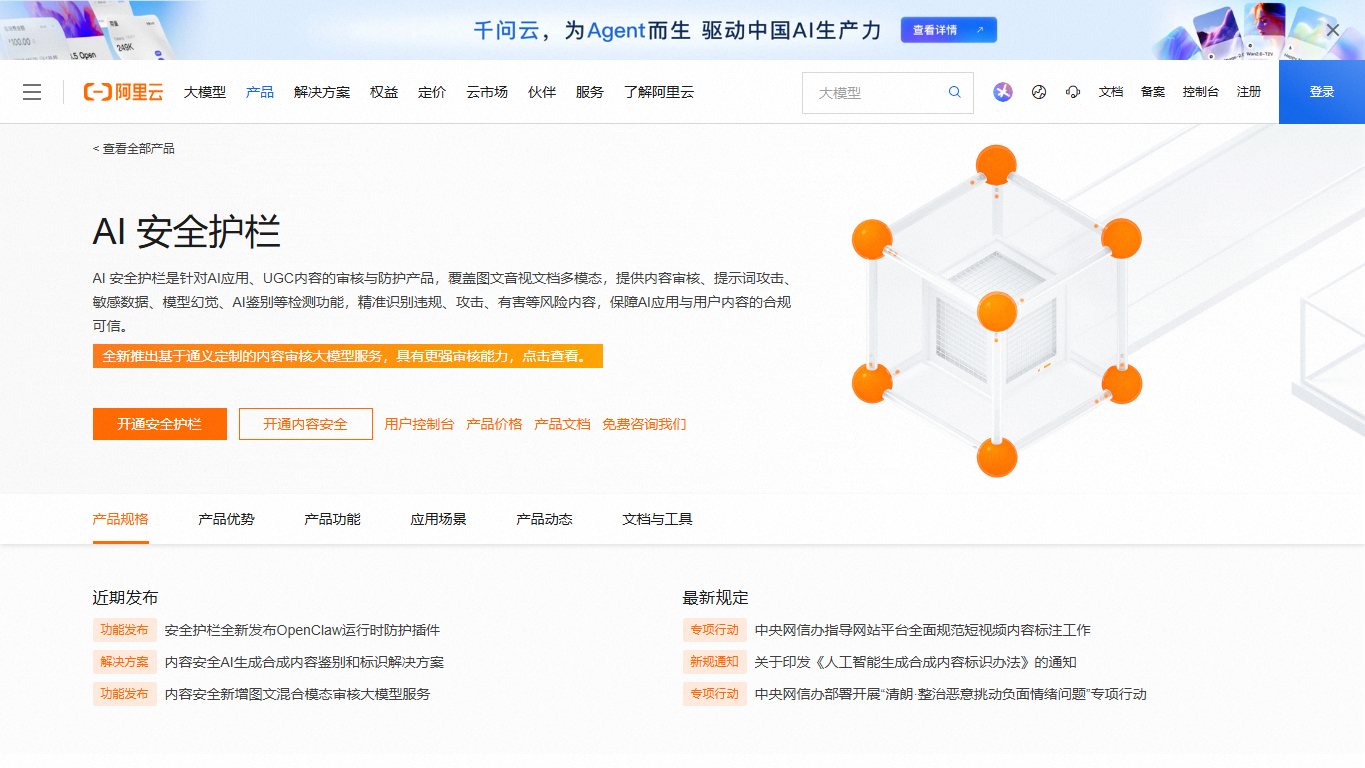This screenshot has height=768, width=1365.
Task: Open the 产品文档 link
Action: [x=562, y=424]
